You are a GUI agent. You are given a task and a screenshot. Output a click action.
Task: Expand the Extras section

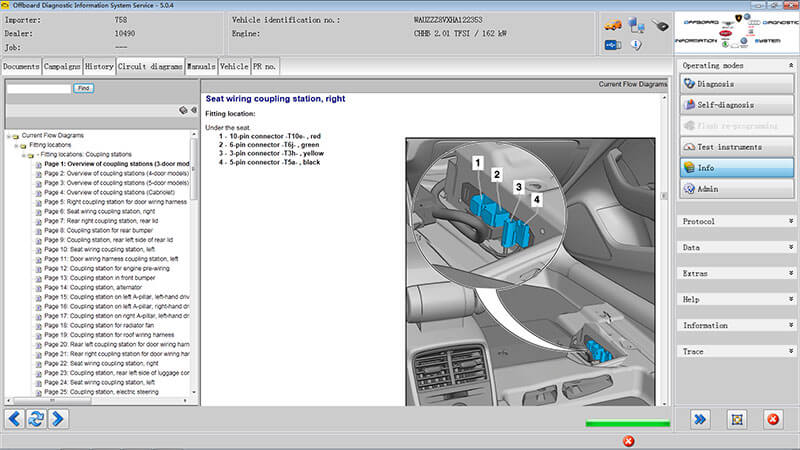[x=791, y=273]
